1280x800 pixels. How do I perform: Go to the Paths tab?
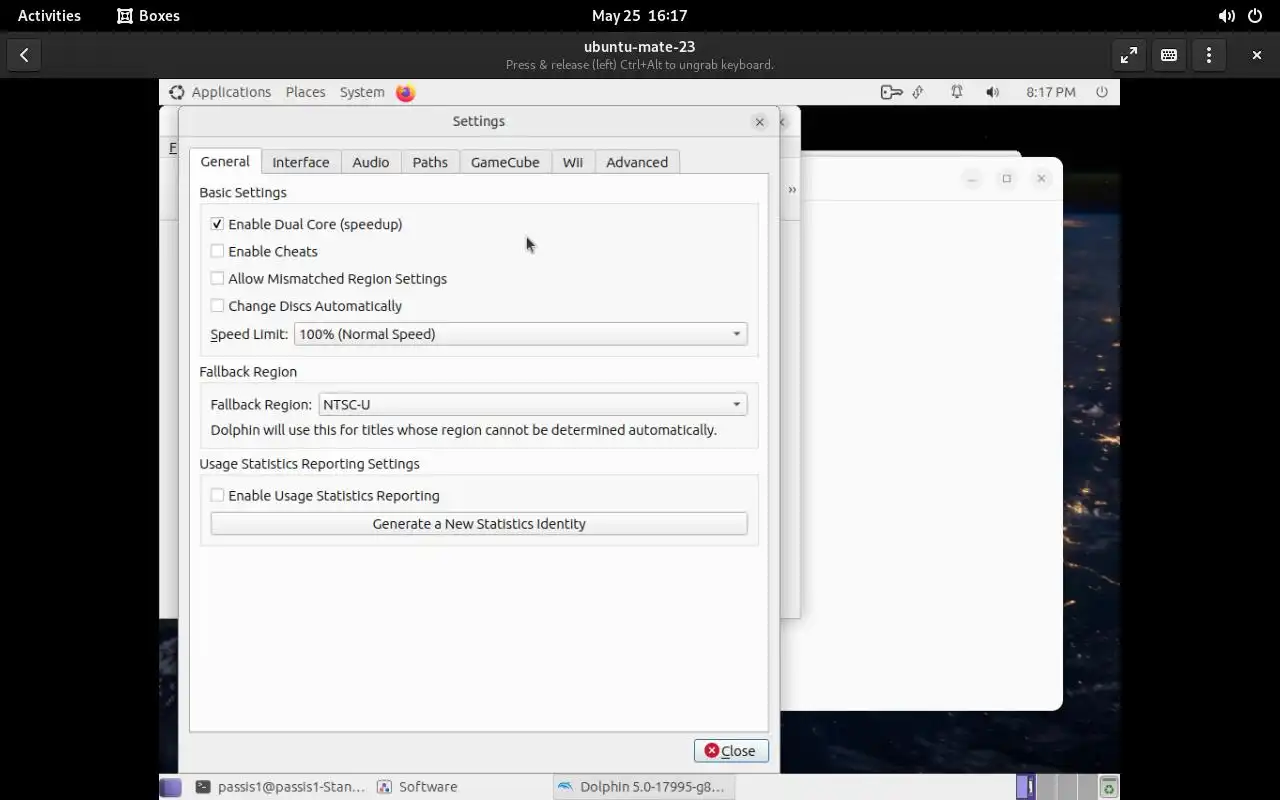[430, 162]
